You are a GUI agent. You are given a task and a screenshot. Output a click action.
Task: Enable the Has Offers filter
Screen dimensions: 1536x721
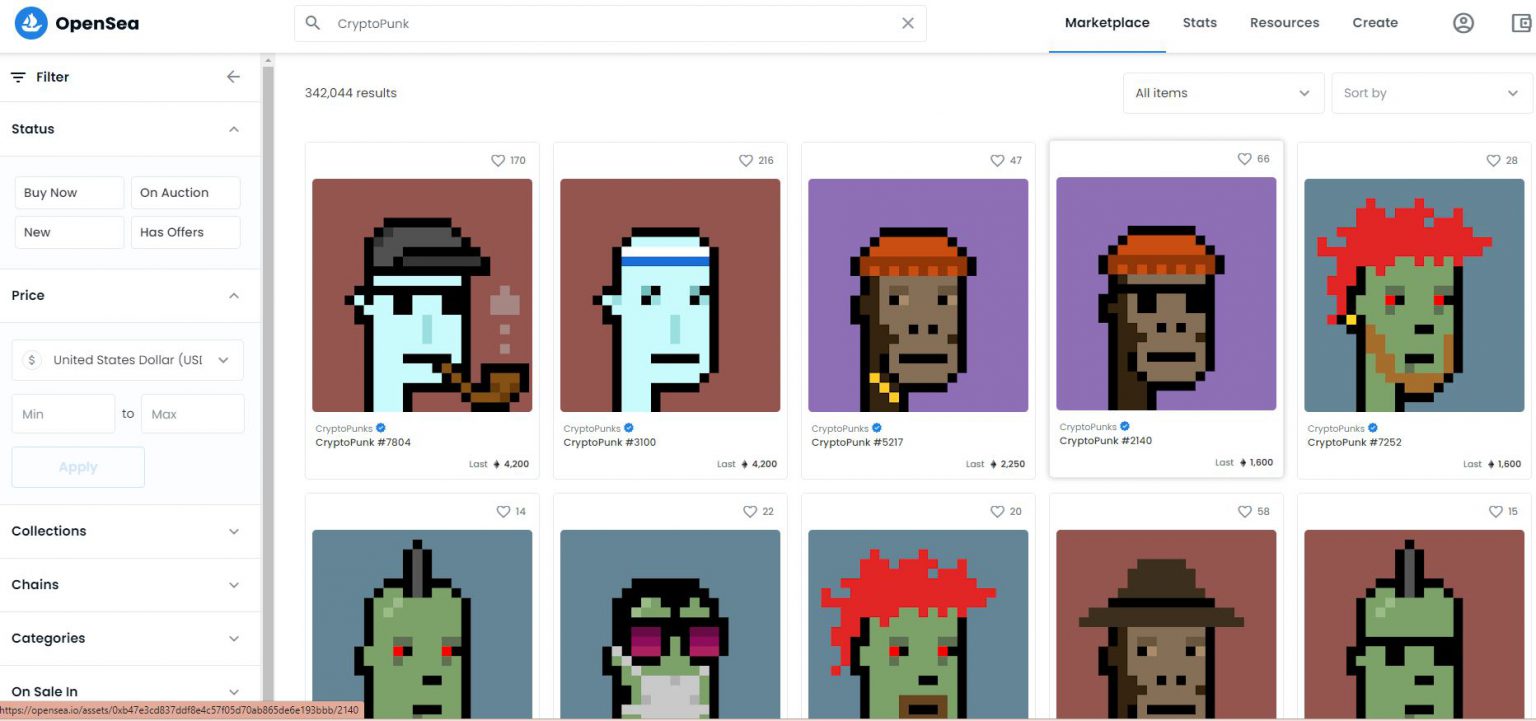pyautogui.click(x=185, y=232)
